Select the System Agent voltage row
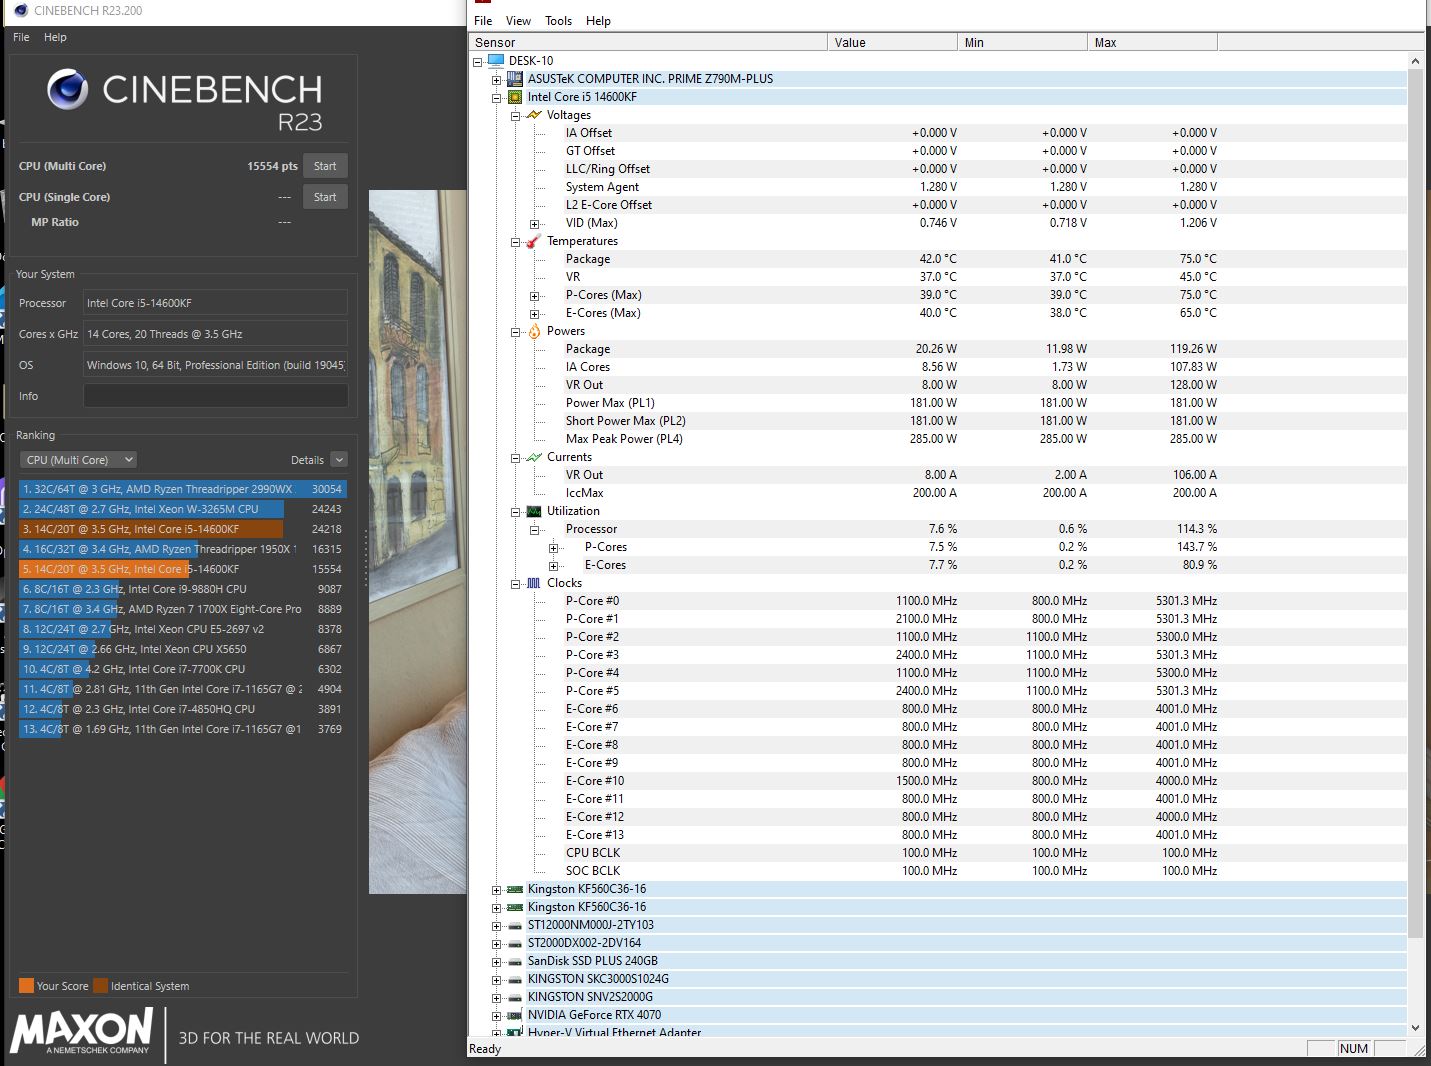Image resolution: width=1431 pixels, height=1066 pixels. point(938,187)
